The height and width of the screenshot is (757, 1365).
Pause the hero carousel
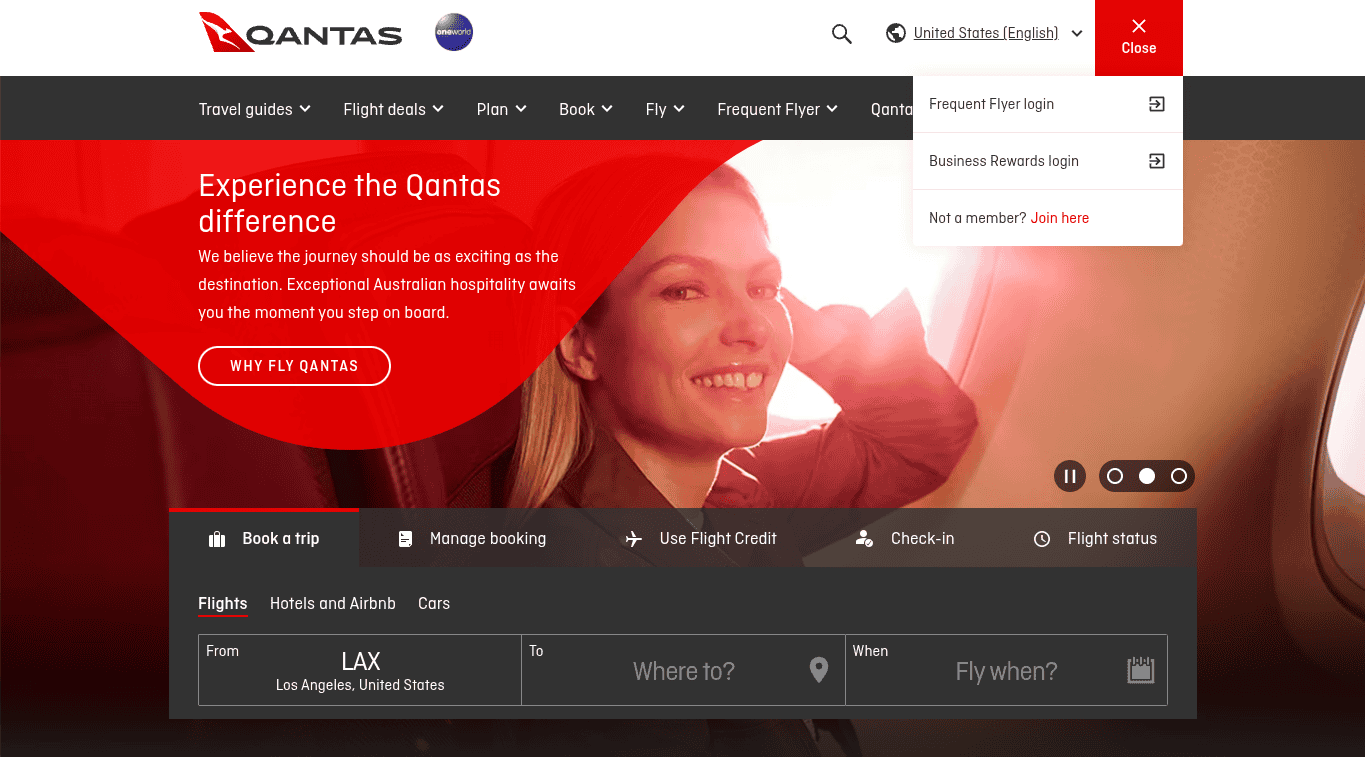coord(1070,476)
